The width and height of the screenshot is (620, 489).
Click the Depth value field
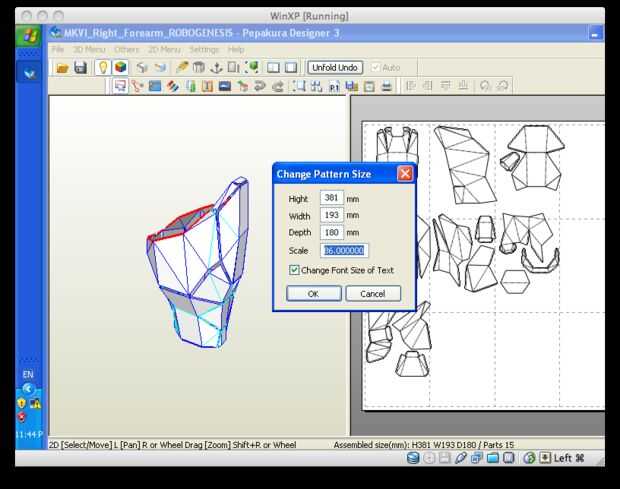click(332, 232)
